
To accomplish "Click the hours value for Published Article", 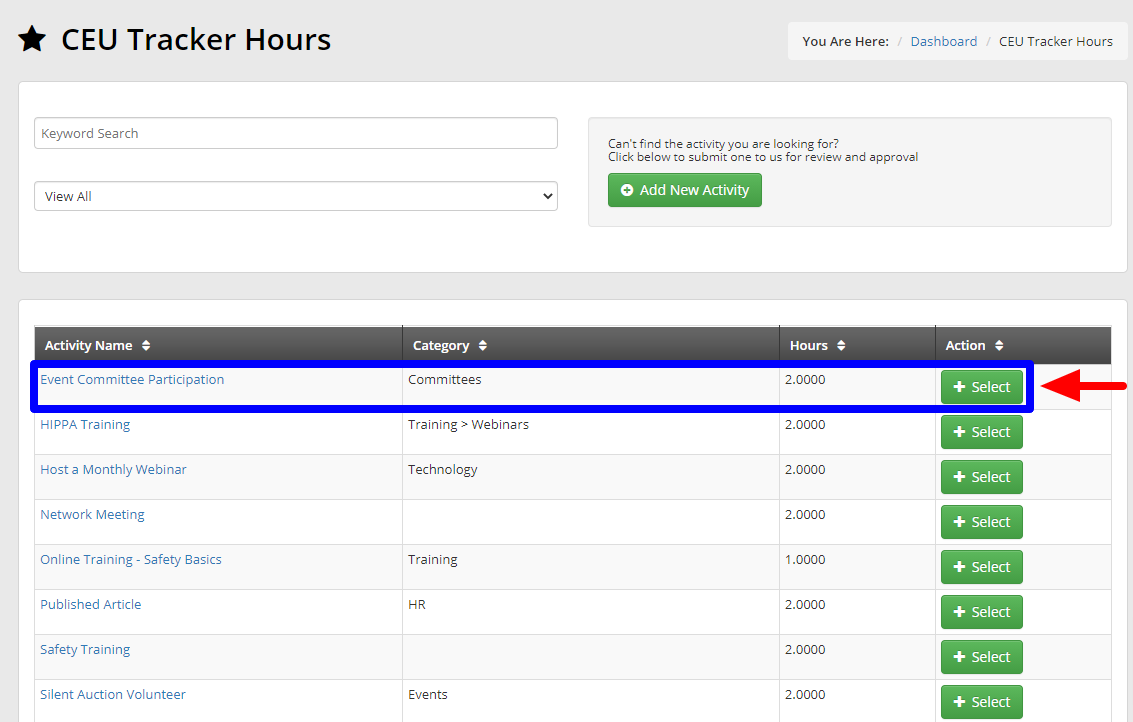I will click(805, 604).
